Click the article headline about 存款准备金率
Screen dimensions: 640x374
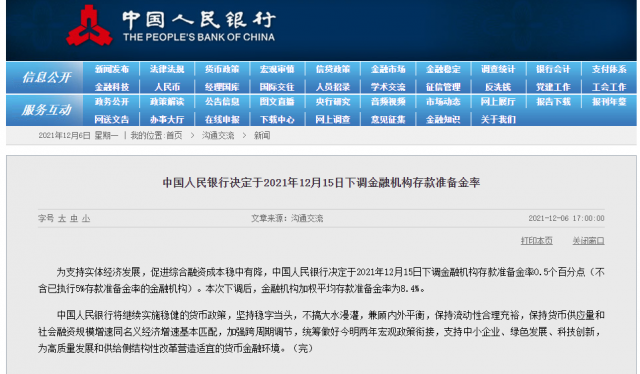click(321, 183)
